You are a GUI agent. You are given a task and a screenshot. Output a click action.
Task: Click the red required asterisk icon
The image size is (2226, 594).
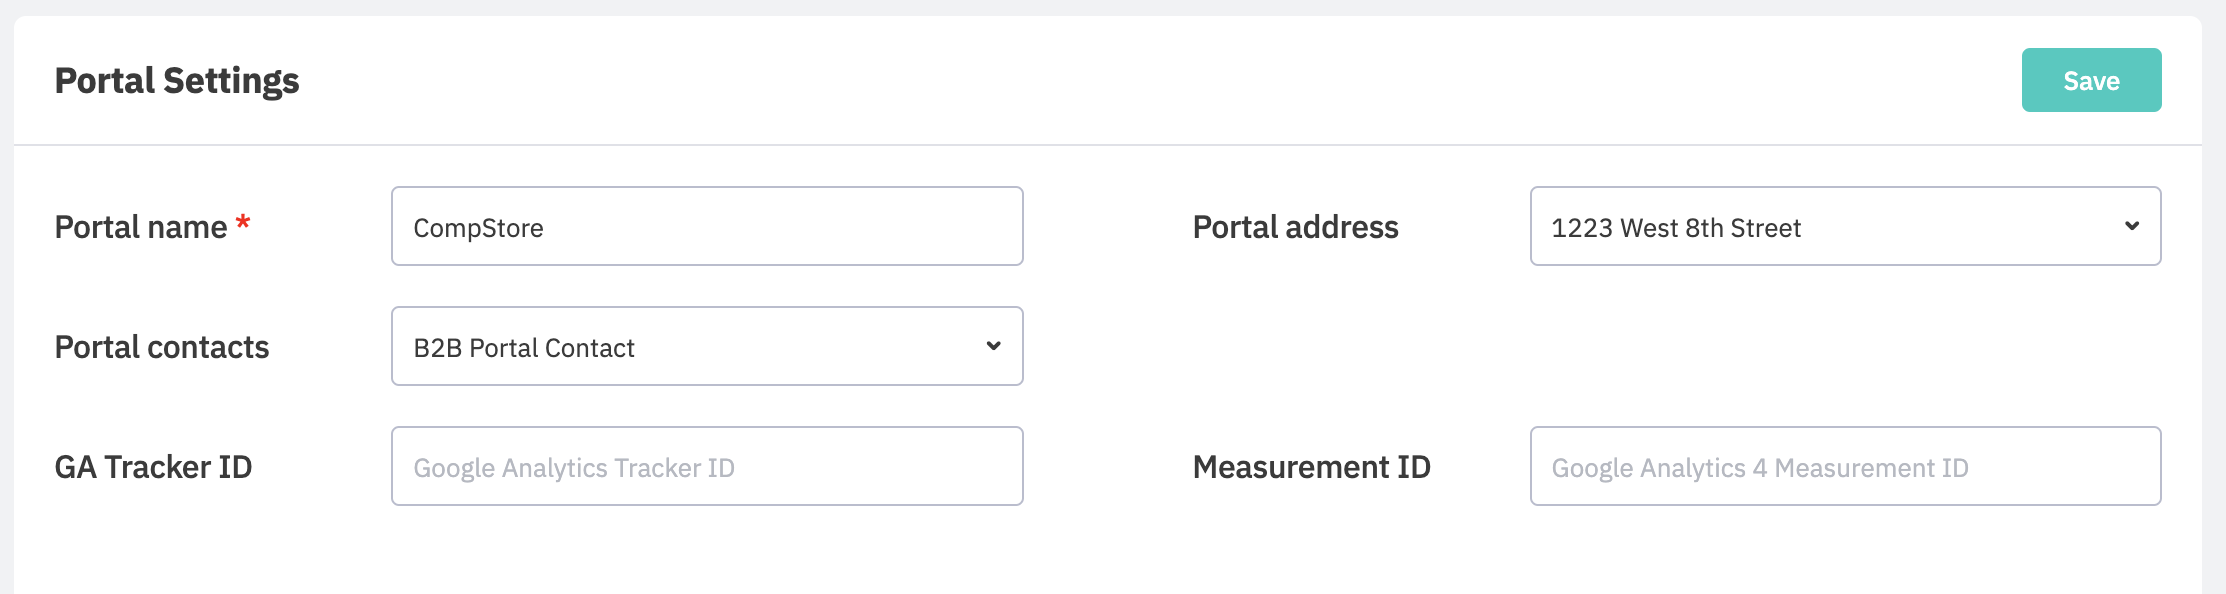click(x=242, y=223)
